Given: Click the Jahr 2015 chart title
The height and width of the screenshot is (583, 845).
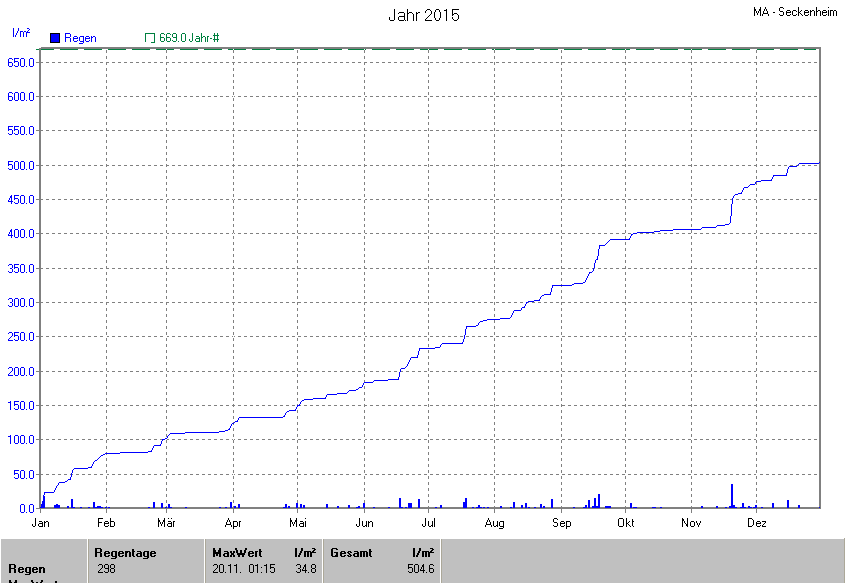Looking at the screenshot, I should [x=423, y=16].
